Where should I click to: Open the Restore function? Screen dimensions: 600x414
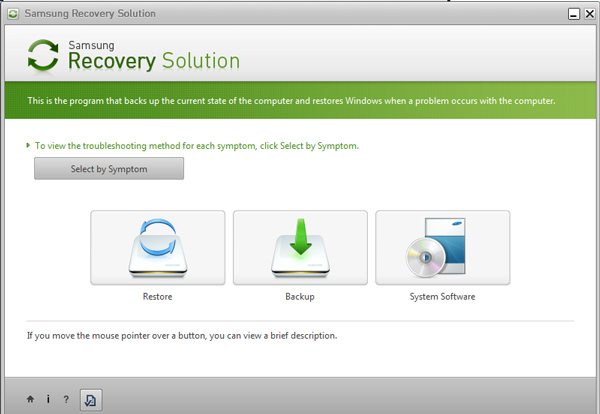pyautogui.click(x=158, y=248)
